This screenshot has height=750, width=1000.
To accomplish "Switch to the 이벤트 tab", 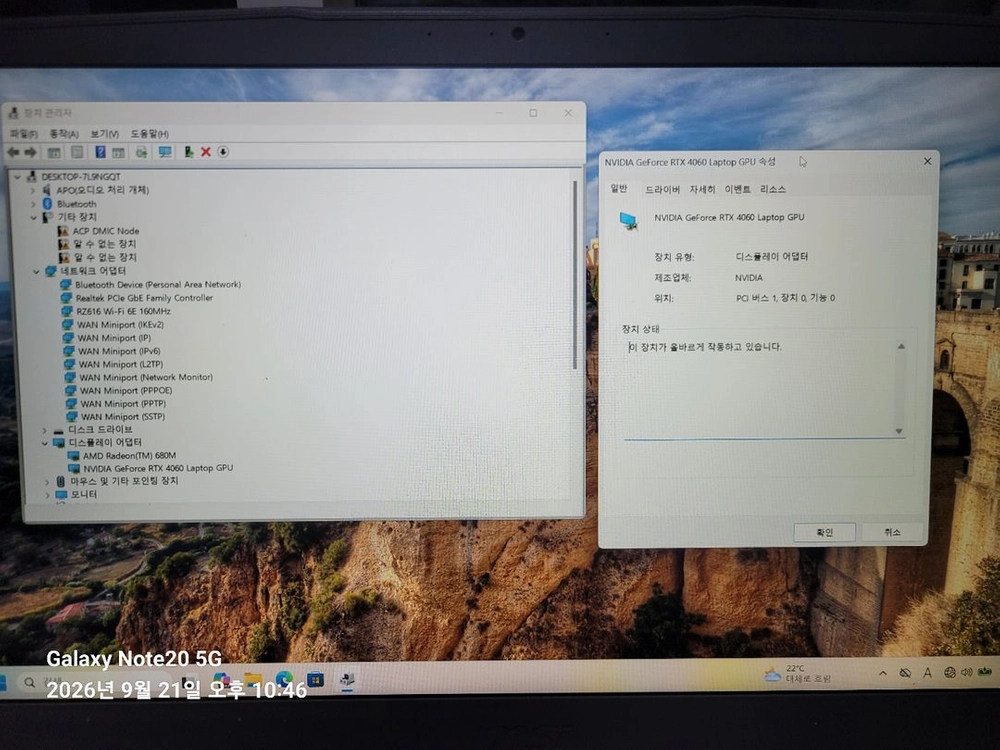I will click(737, 189).
